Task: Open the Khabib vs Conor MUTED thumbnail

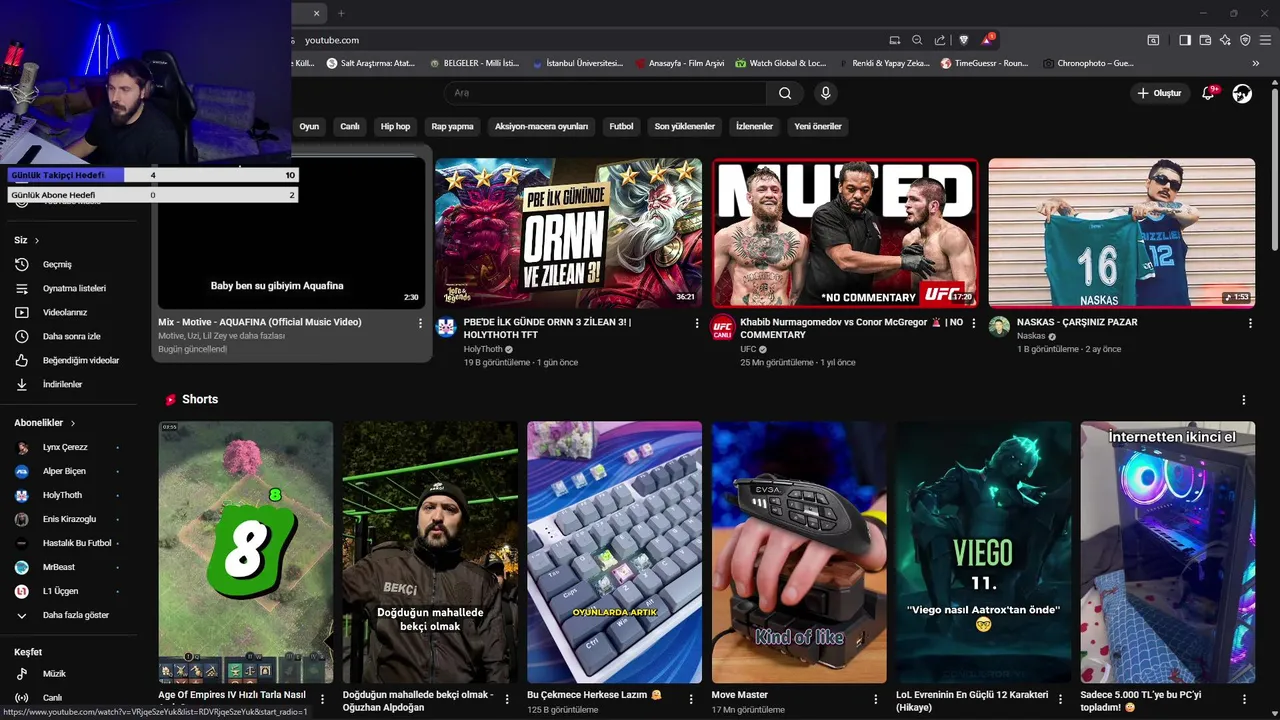Action: pyautogui.click(x=845, y=233)
